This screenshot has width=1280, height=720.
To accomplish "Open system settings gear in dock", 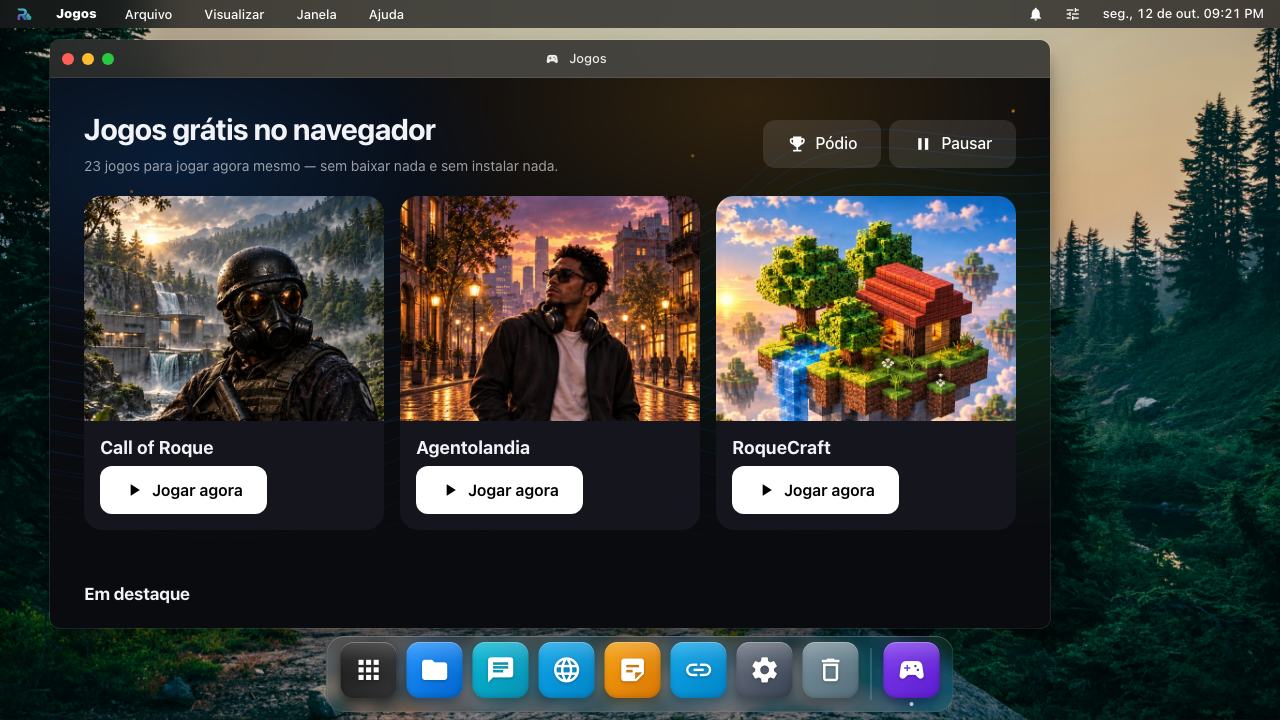I will pyautogui.click(x=765, y=670).
